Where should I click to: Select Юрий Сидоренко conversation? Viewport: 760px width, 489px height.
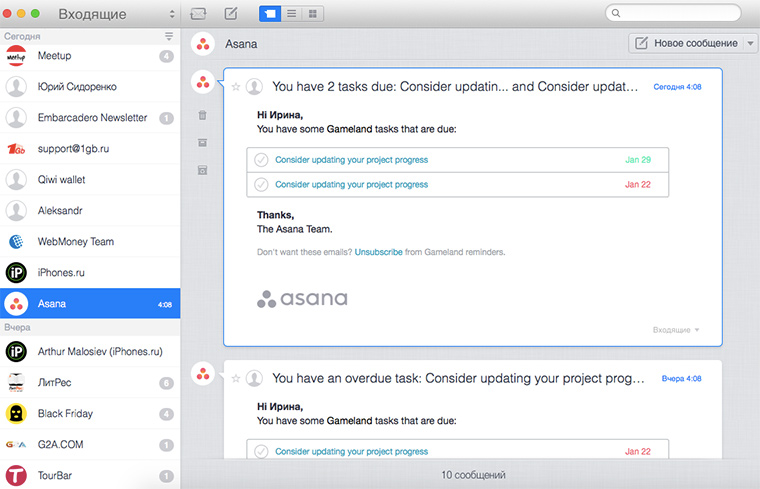click(90, 87)
